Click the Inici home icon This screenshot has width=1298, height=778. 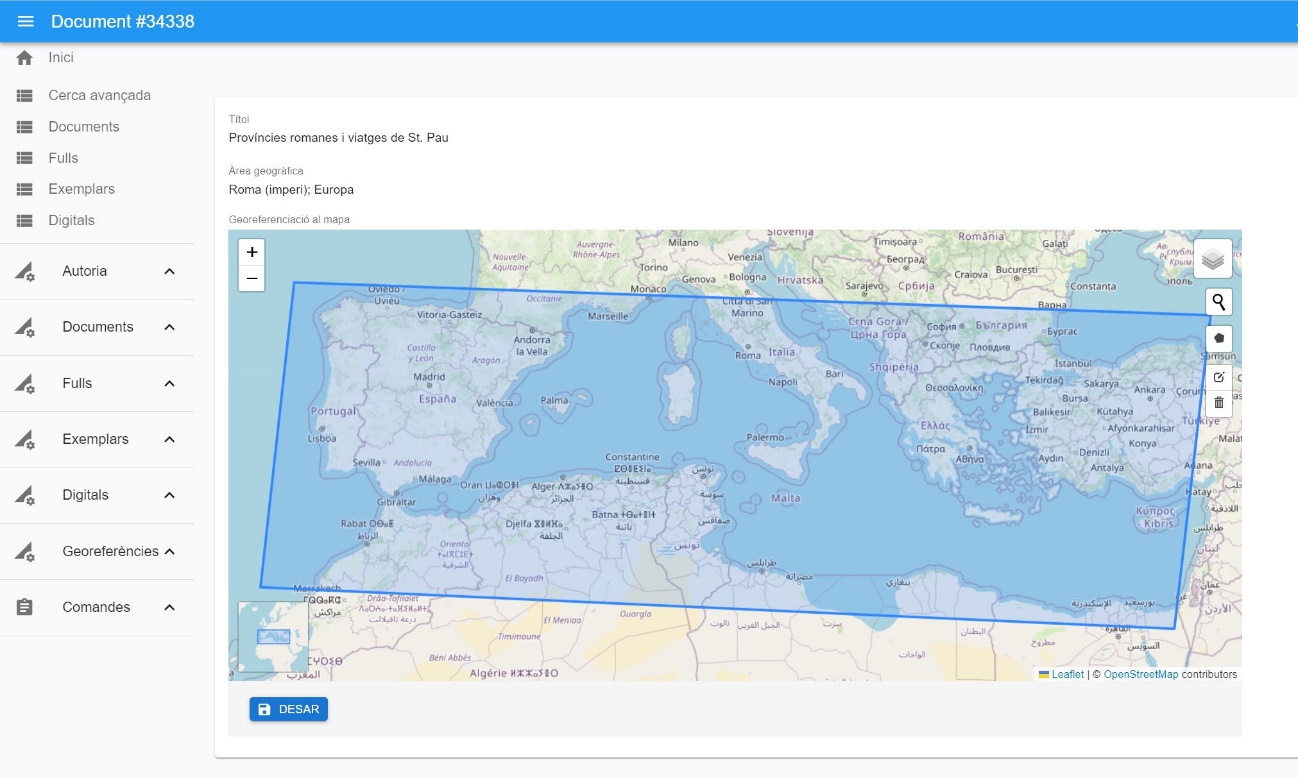point(25,58)
